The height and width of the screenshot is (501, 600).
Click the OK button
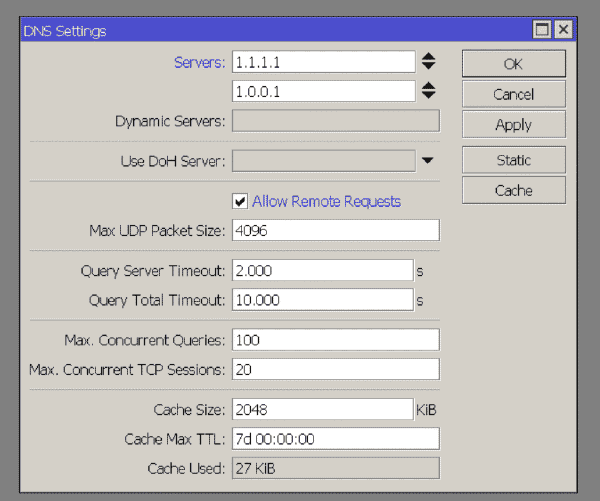tap(514, 64)
